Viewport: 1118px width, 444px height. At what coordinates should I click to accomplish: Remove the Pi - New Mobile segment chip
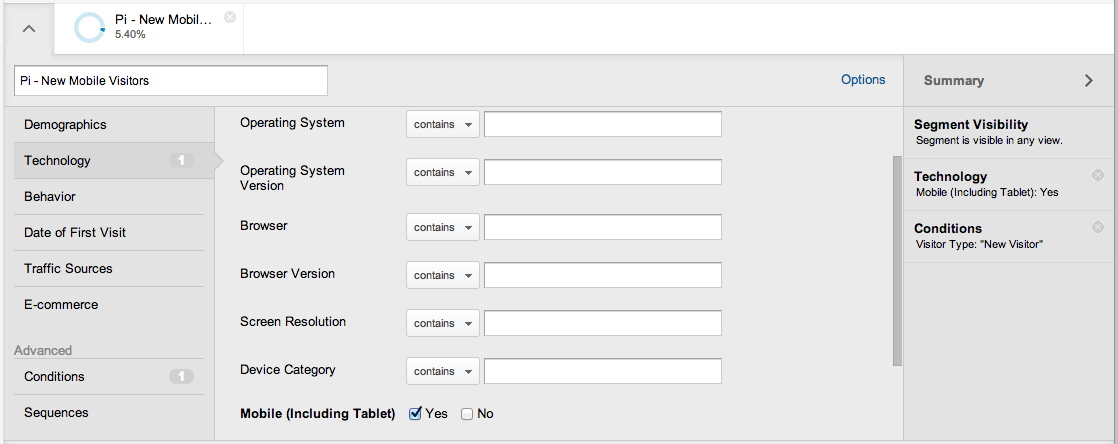[x=230, y=17]
